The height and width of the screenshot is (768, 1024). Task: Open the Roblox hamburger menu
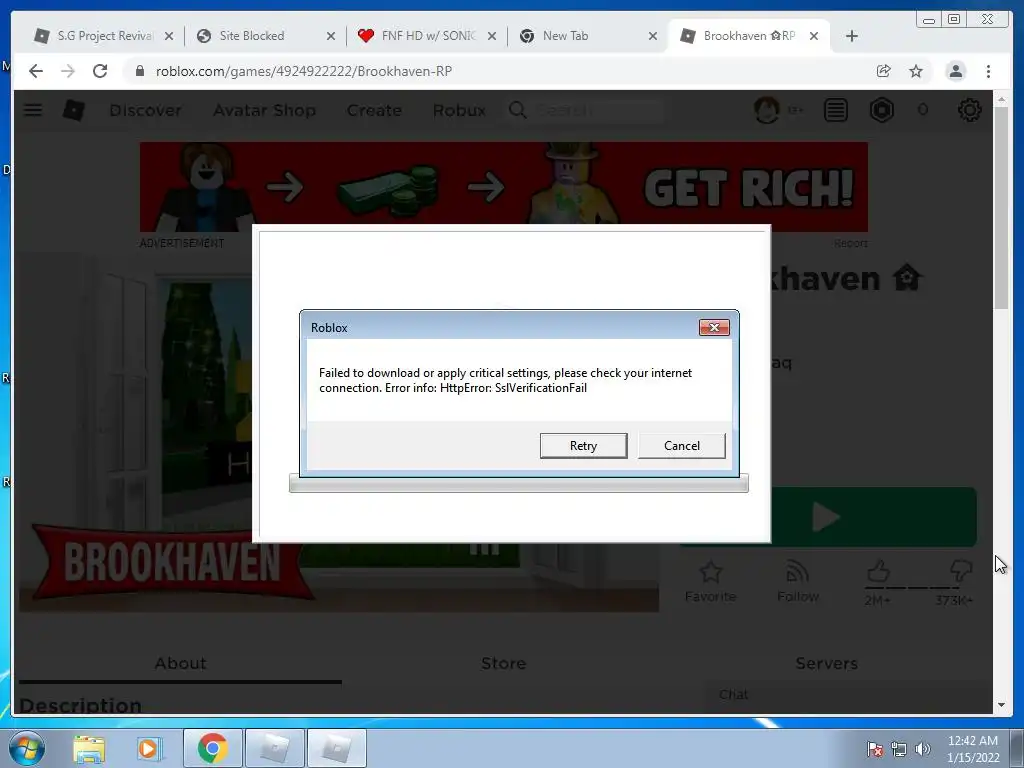tap(33, 110)
